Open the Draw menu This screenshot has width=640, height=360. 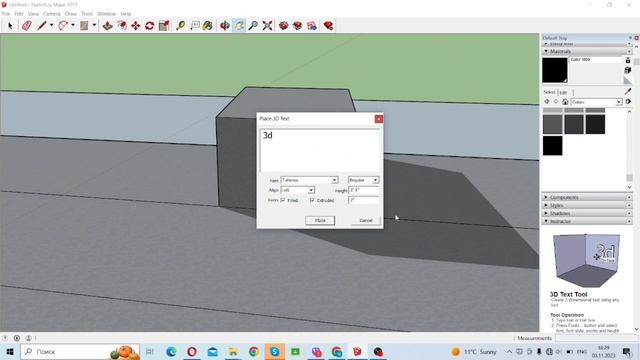pos(71,14)
